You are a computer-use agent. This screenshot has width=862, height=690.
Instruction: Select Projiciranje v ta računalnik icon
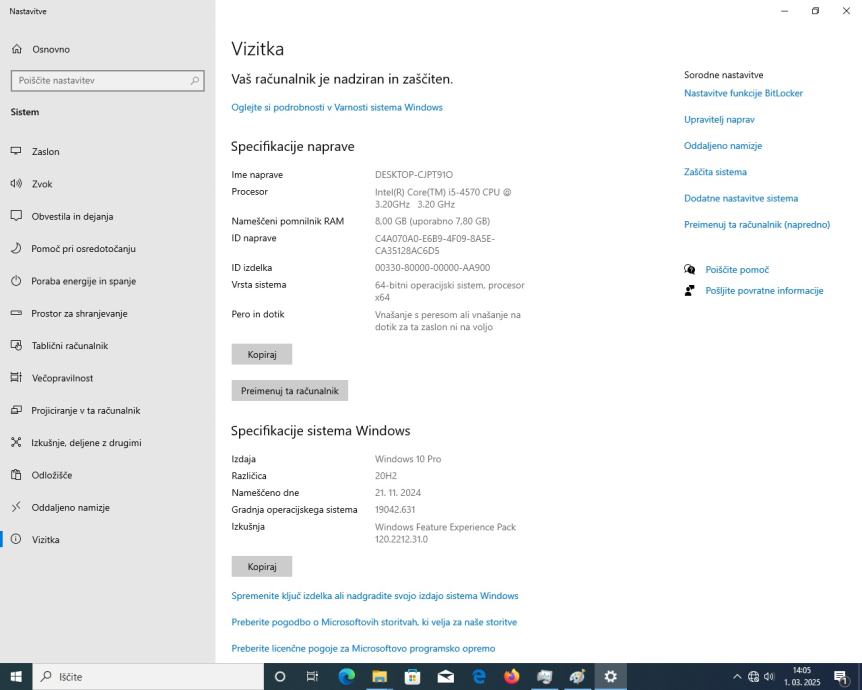pos(16,410)
